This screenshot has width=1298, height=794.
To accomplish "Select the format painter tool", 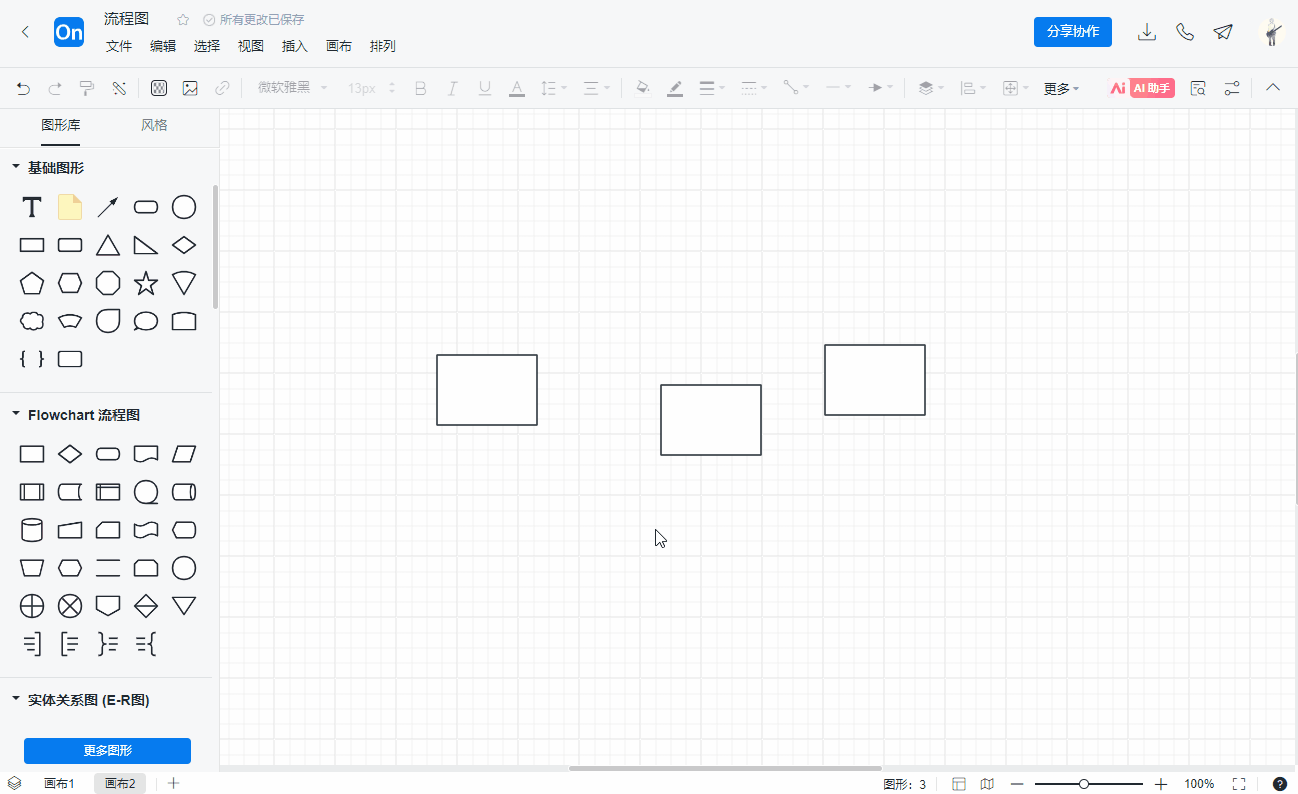I will (x=87, y=88).
